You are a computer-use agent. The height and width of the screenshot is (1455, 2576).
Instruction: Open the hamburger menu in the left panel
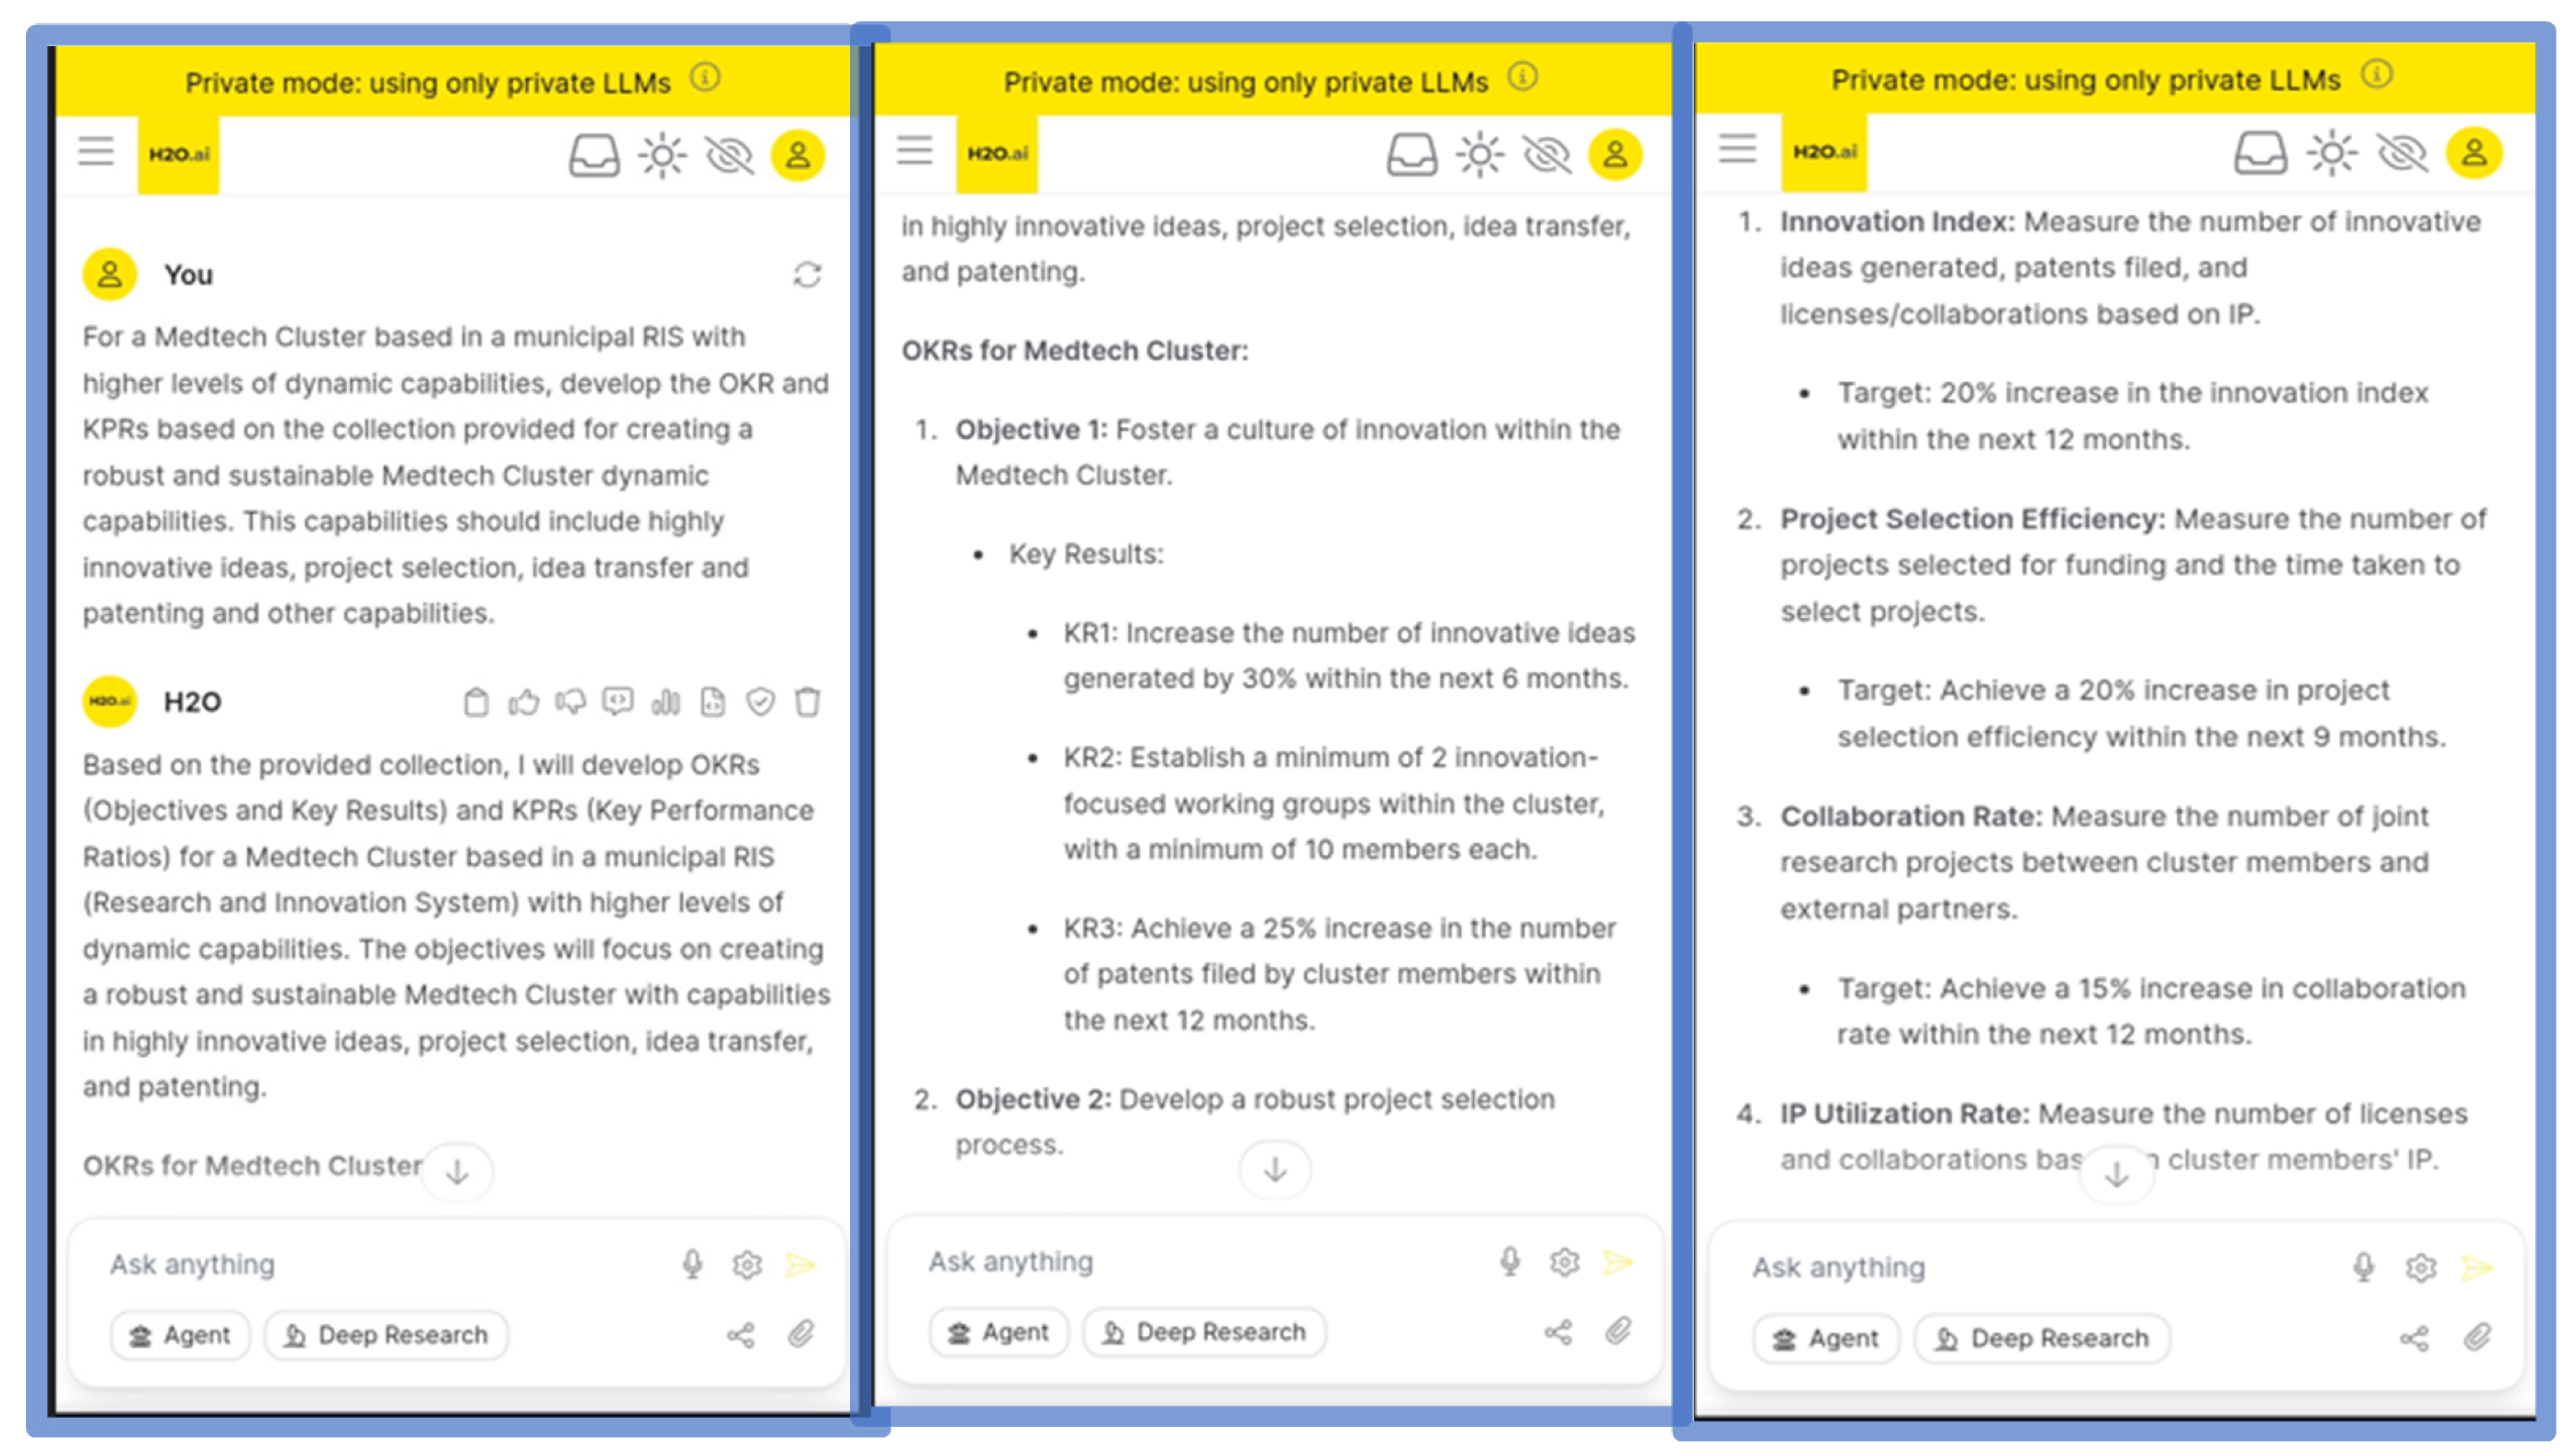96,151
